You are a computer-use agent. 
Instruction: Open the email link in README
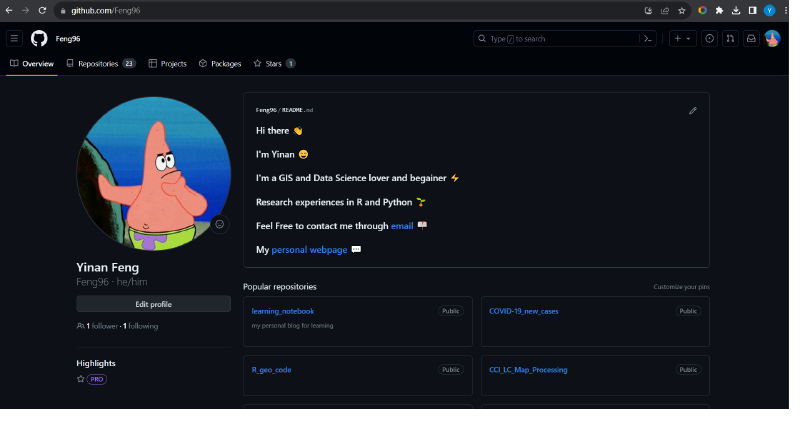coord(402,226)
